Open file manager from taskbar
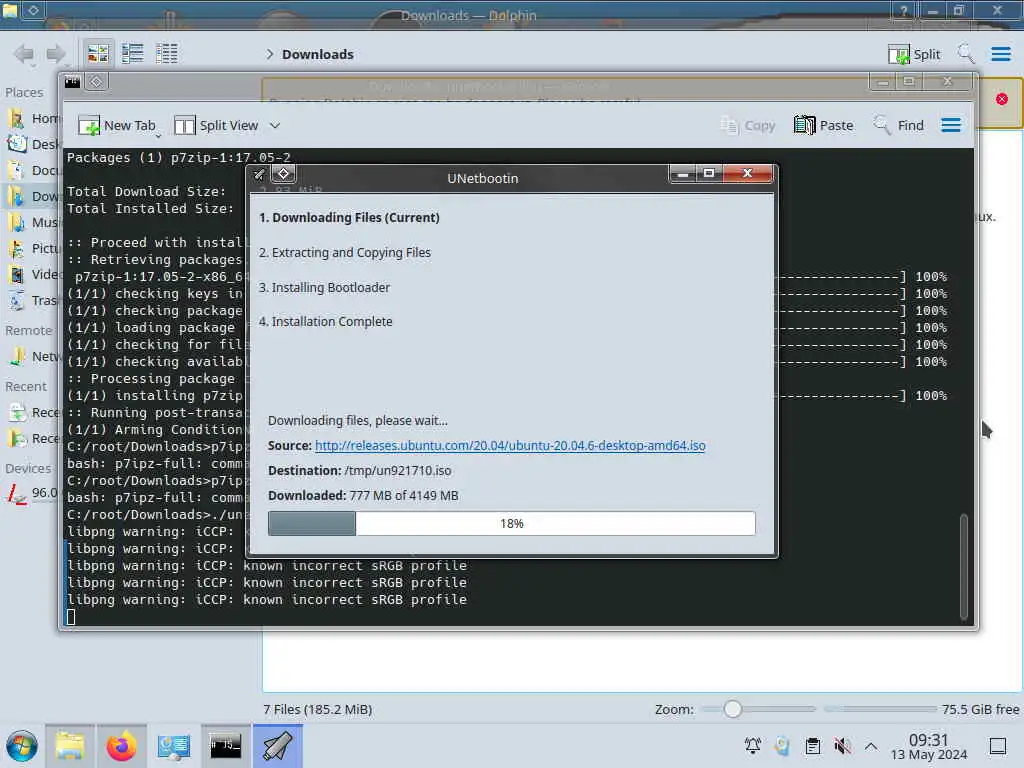This screenshot has height=768, width=1024. coord(70,746)
